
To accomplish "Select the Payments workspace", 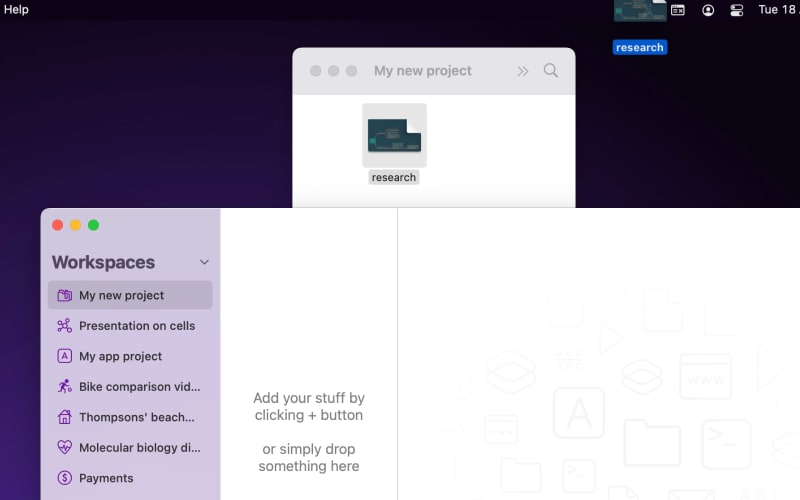I will (130, 478).
